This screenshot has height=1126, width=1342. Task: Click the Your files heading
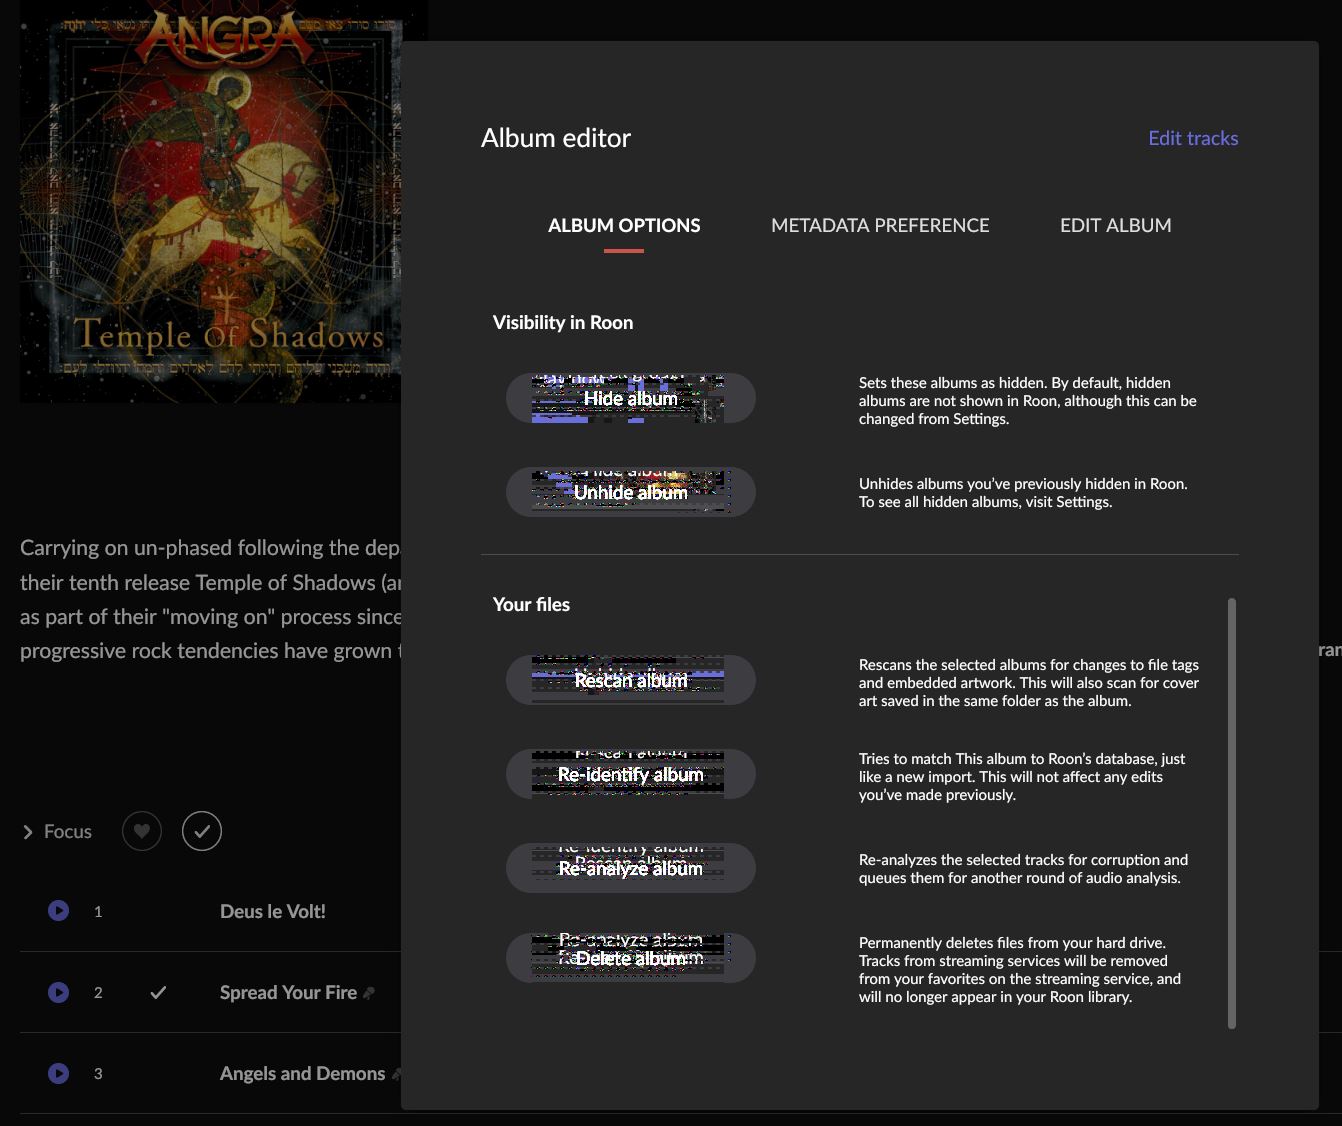pyautogui.click(x=531, y=604)
